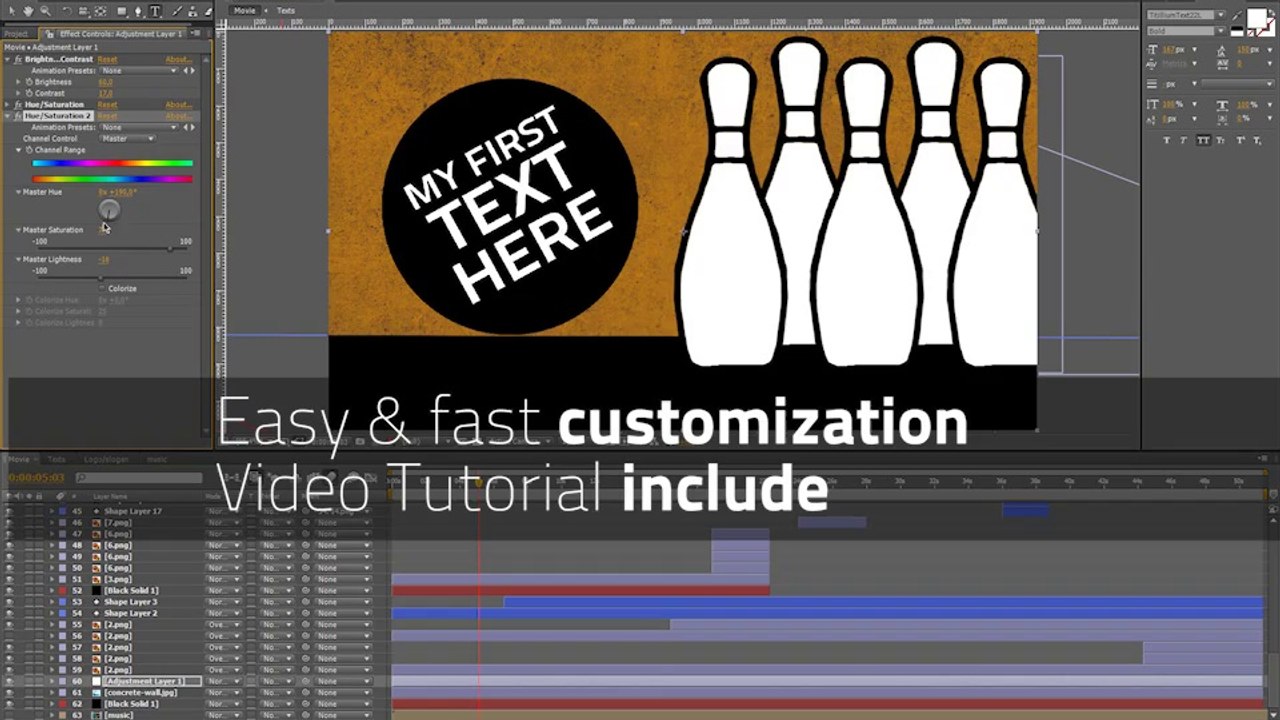Select the Rectangle shape tool

[x=122, y=11]
